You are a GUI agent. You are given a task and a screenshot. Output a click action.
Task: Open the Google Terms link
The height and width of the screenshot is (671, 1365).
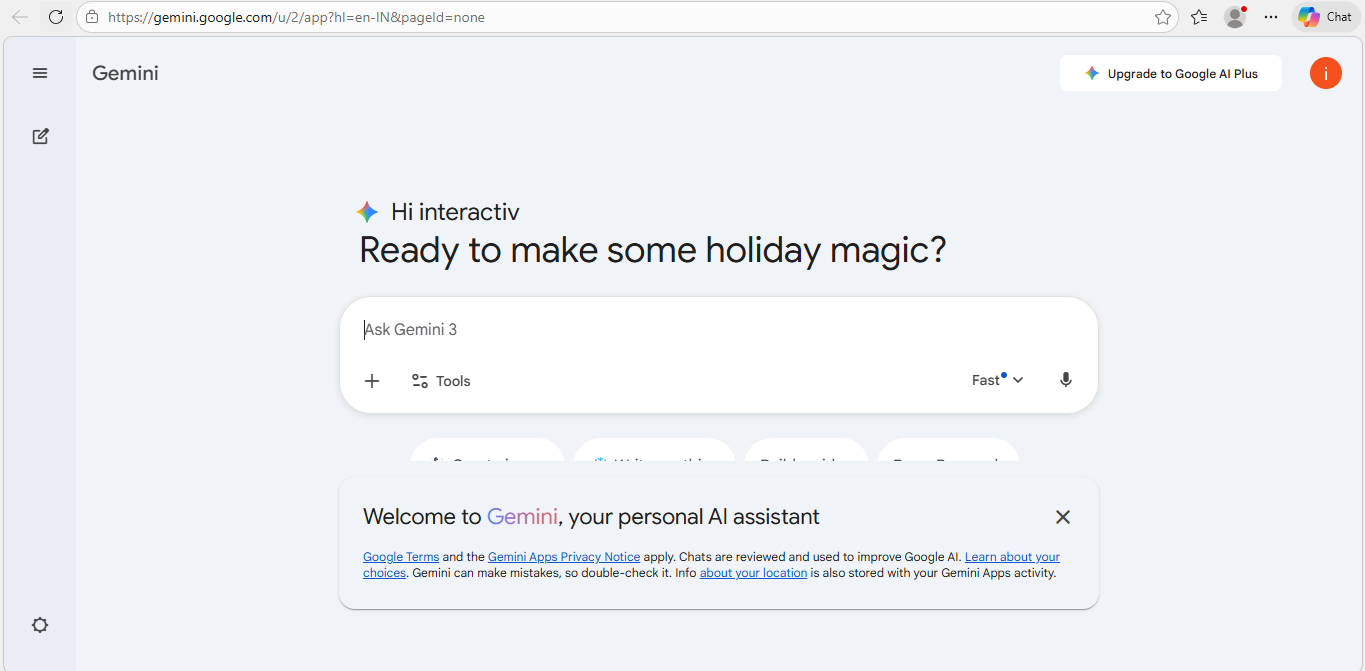(401, 557)
